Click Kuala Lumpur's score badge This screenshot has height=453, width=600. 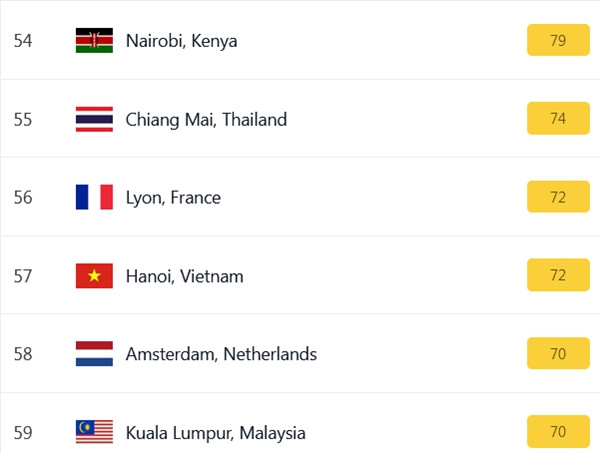point(557,432)
